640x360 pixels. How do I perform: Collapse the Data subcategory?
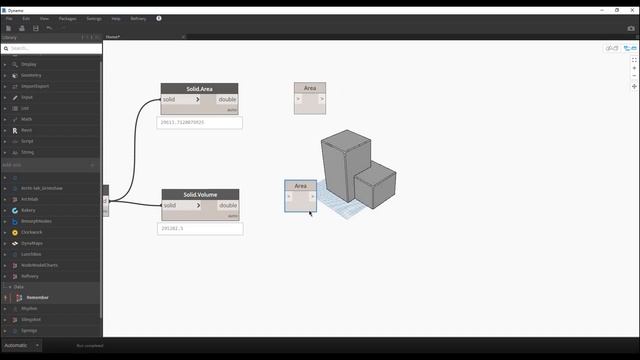click(x=10, y=287)
